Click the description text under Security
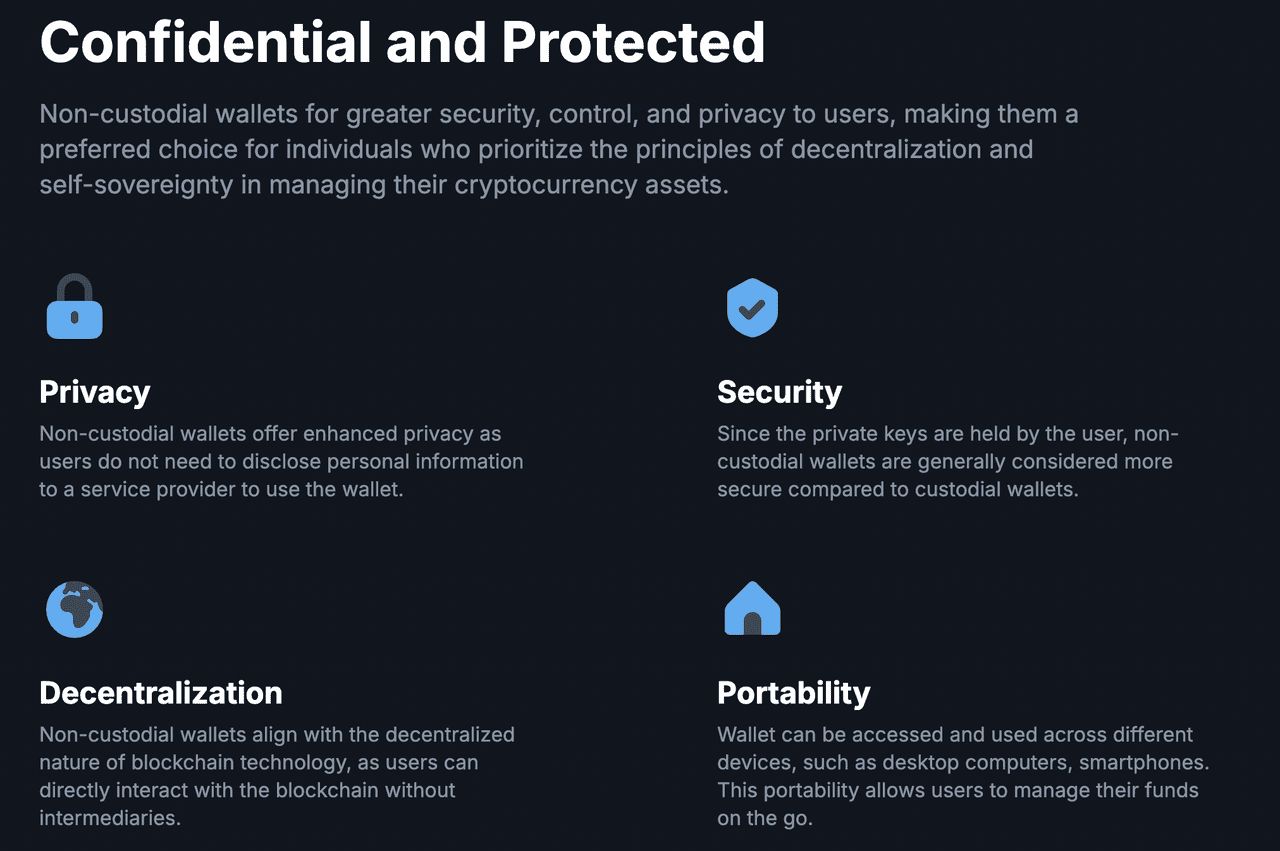 pos(945,462)
